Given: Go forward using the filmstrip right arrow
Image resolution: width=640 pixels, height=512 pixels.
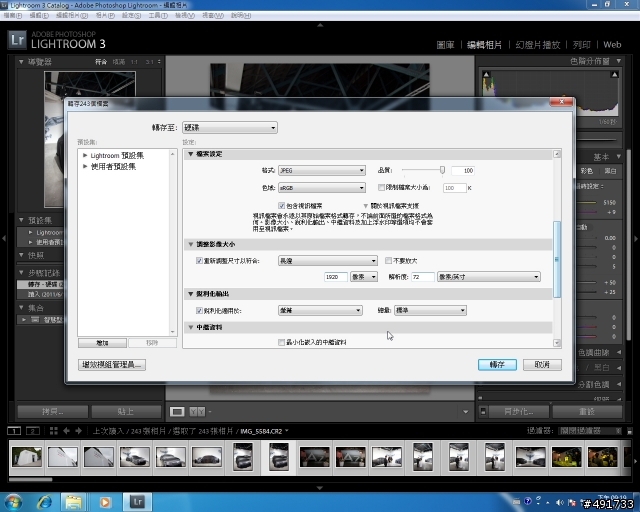Looking at the screenshot, I should tap(78, 431).
